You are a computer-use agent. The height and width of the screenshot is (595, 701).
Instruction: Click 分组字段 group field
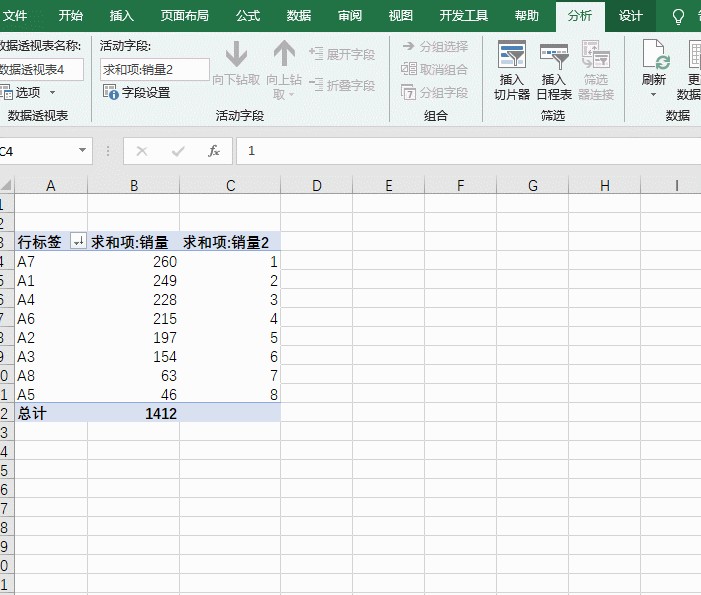click(435, 93)
